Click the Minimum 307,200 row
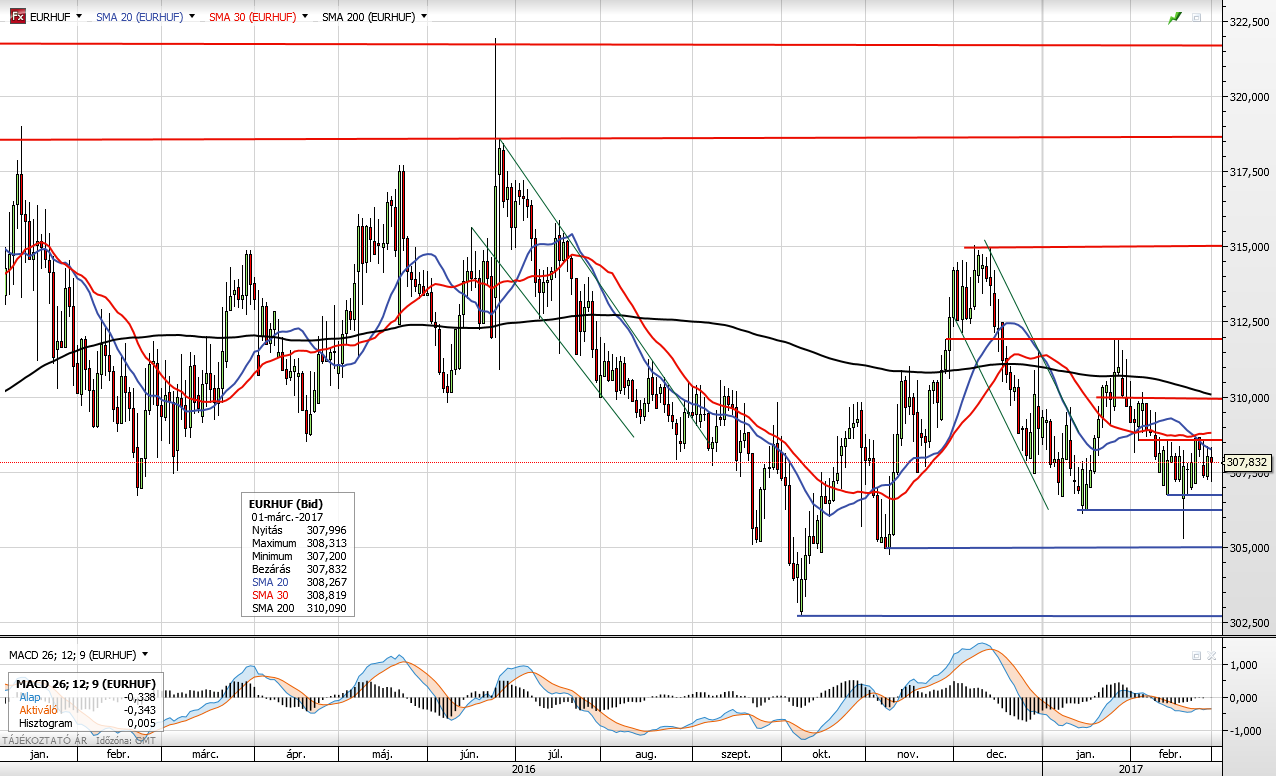 pyautogui.click(x=299, y=556)
